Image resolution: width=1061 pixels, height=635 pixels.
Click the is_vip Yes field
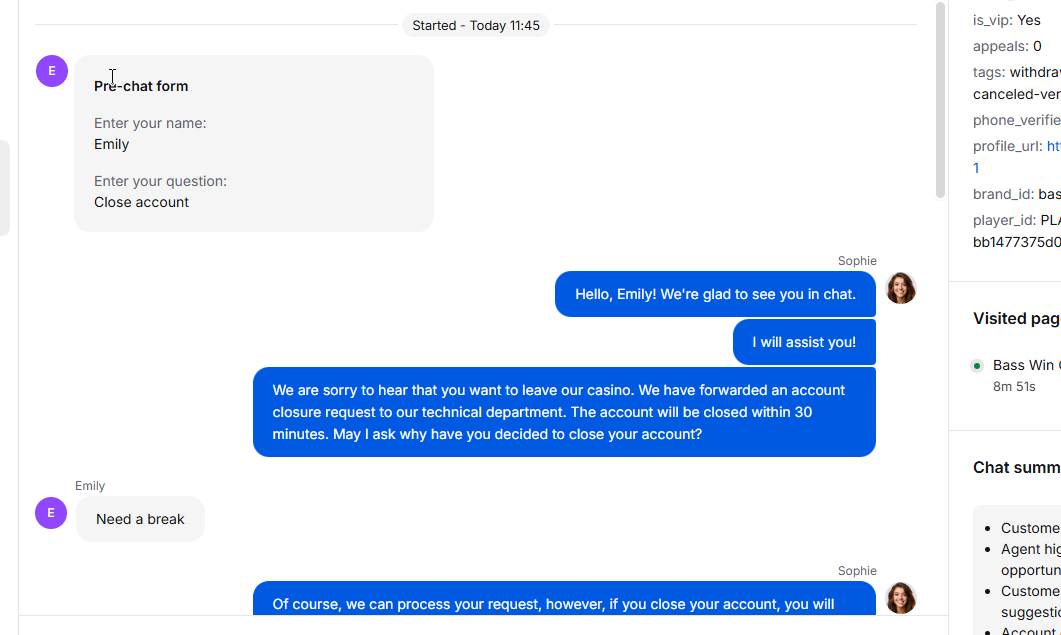tap(1007, 20)
